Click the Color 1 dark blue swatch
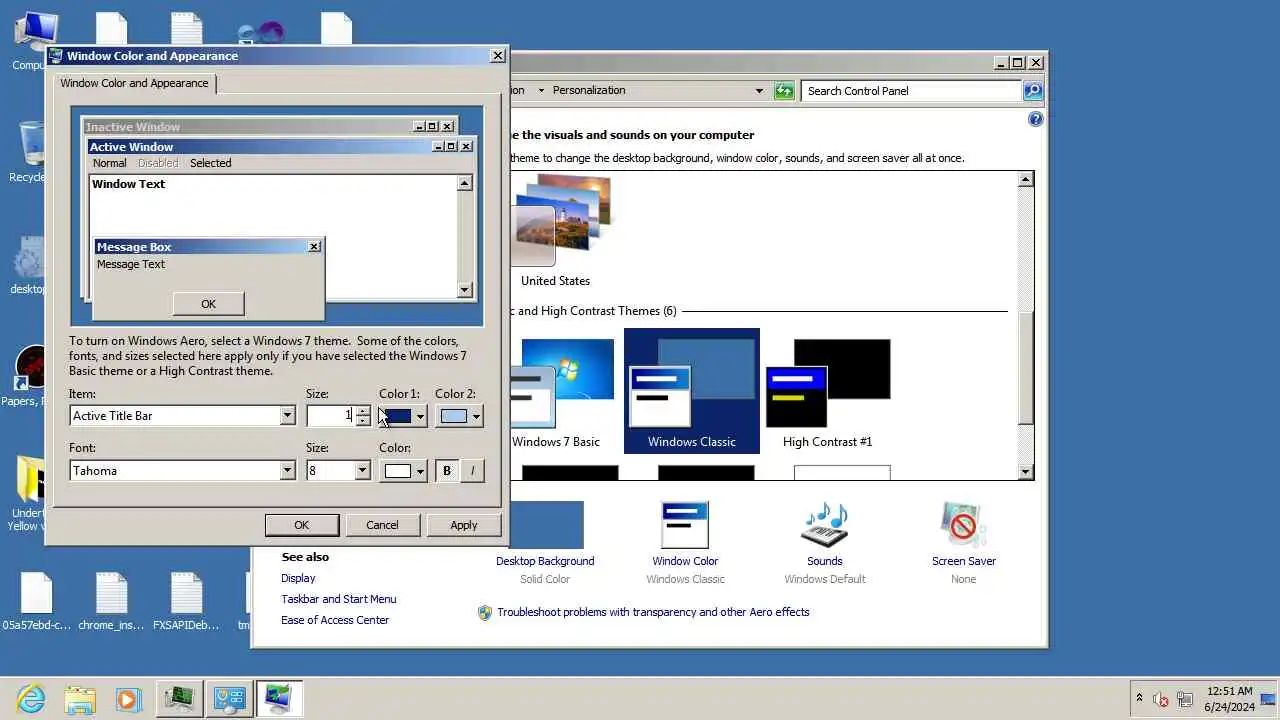This screenshot has height=720, width=1280. pos(398,416)
